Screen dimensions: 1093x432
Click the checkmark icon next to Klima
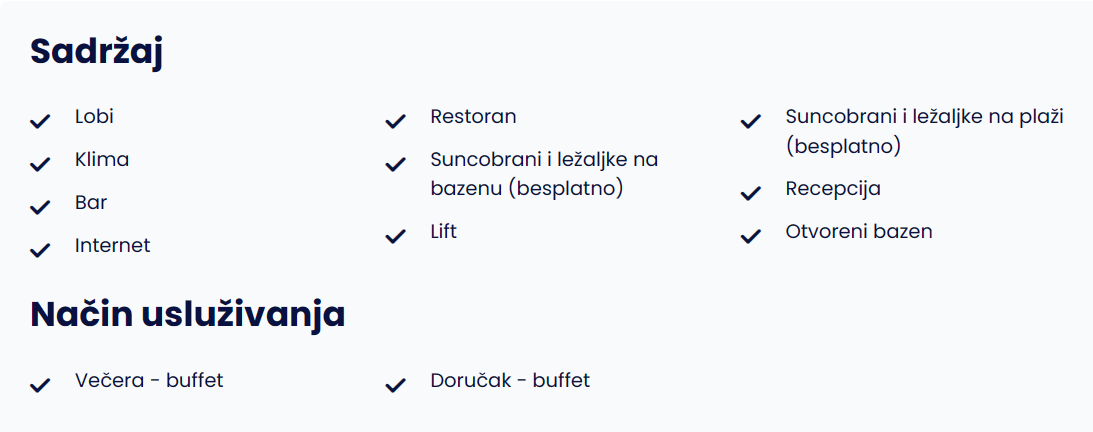click(40, 164)
